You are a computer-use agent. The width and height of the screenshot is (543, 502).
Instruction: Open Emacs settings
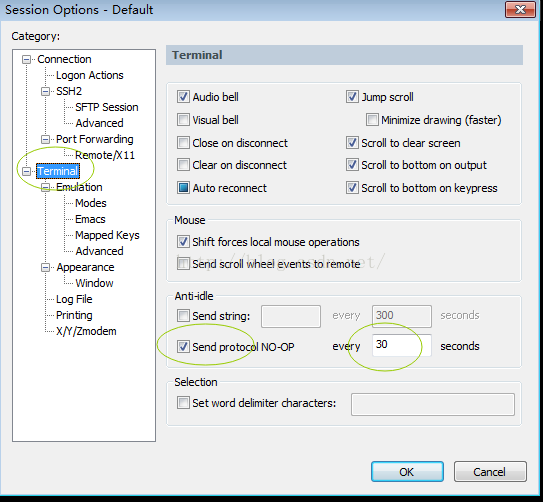pos(90,219)
